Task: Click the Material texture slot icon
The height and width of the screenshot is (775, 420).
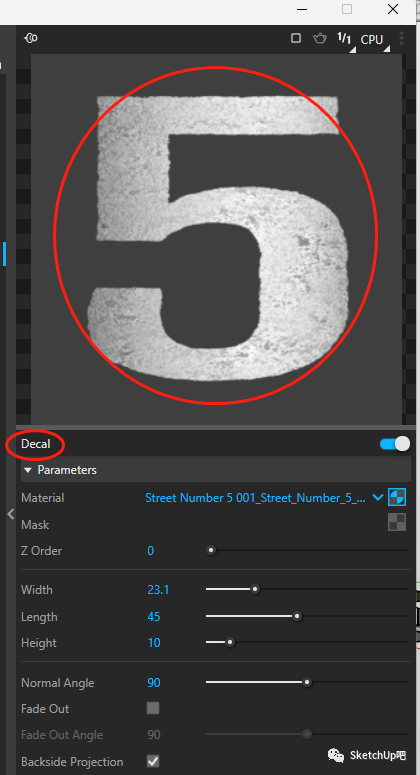Action: coord(397,497)
